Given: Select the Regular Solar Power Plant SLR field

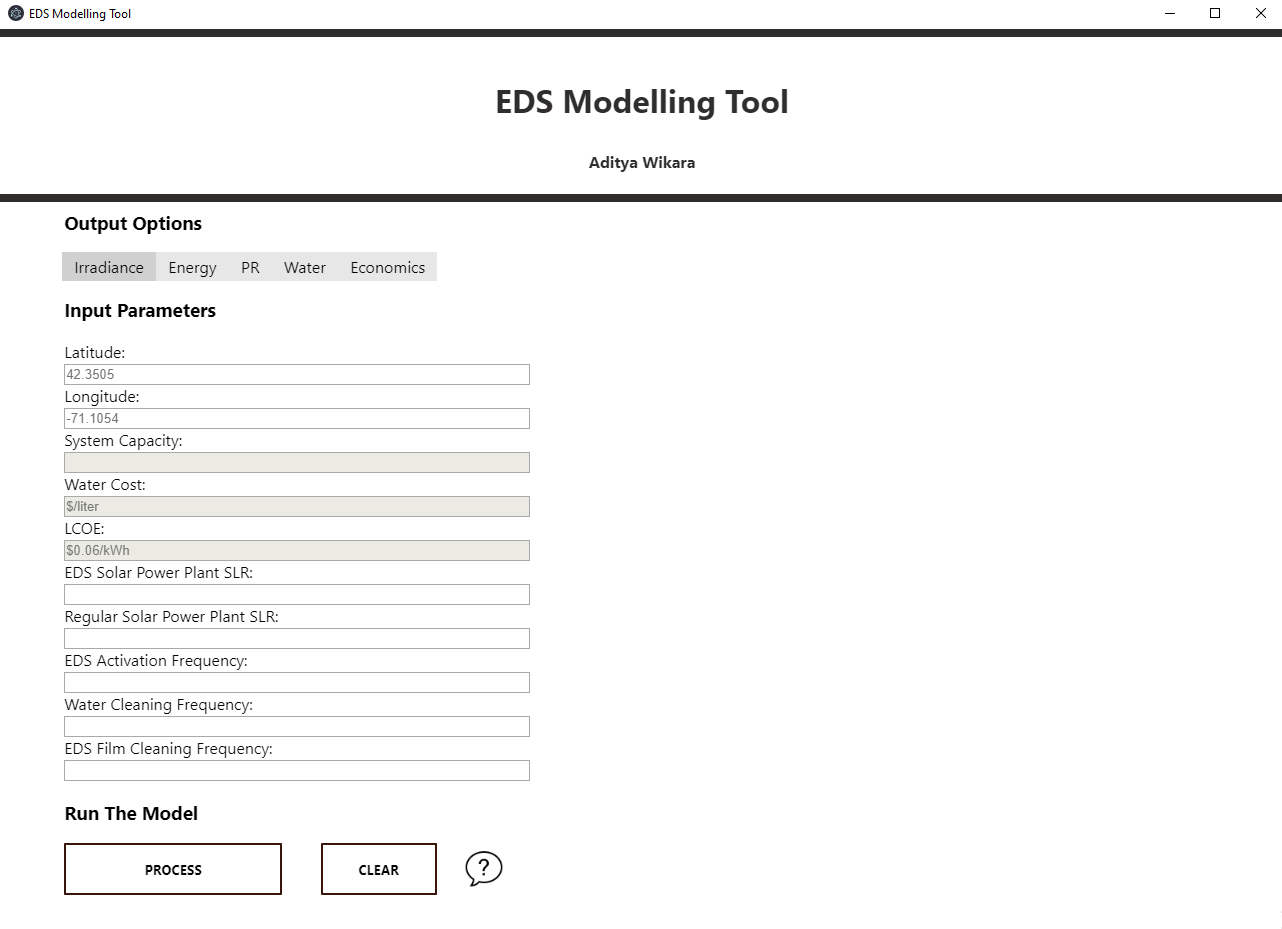Looking at the screenshot, I should pos(296,638).
